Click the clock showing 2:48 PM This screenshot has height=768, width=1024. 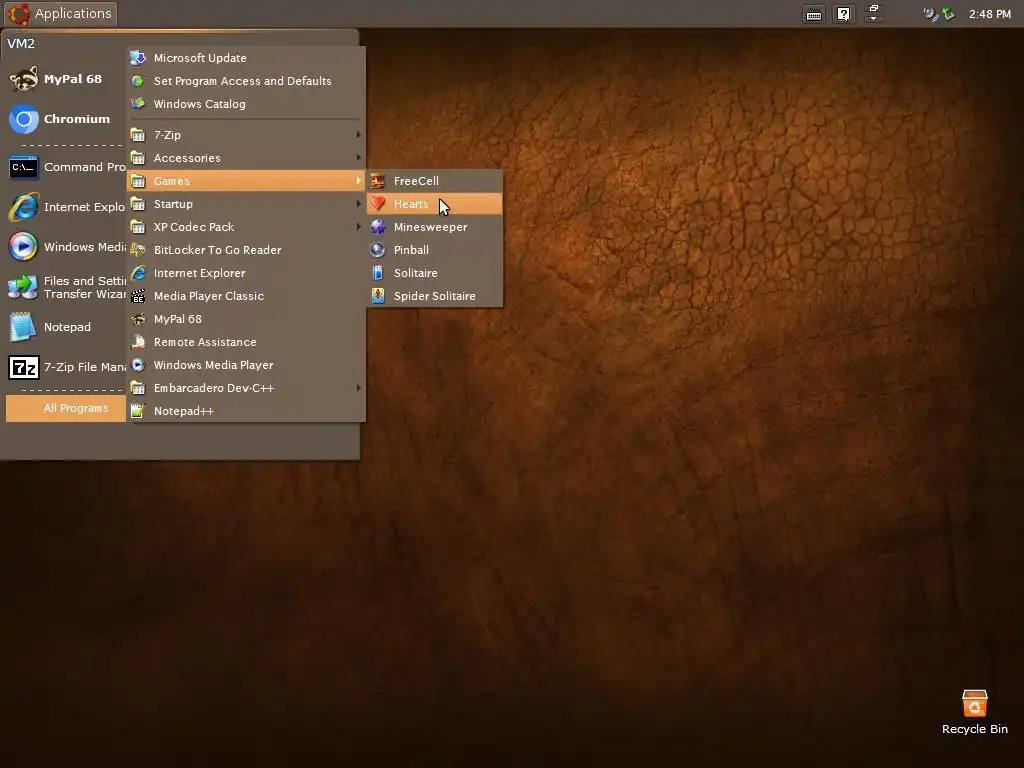click(989, 14)
